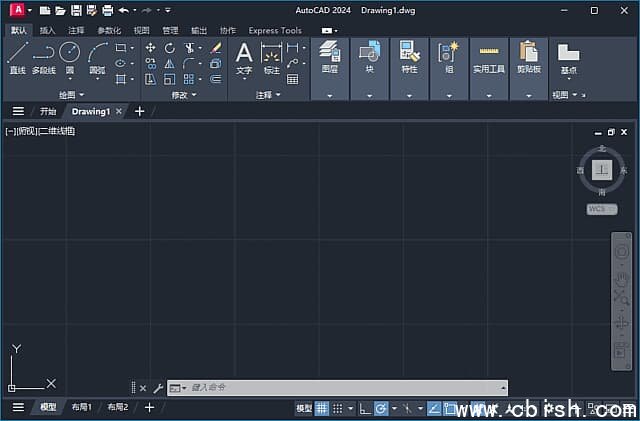Expand the 注释 panel dropdown
The height and width of the screenshot is (421, 640).
pos(268,95)
